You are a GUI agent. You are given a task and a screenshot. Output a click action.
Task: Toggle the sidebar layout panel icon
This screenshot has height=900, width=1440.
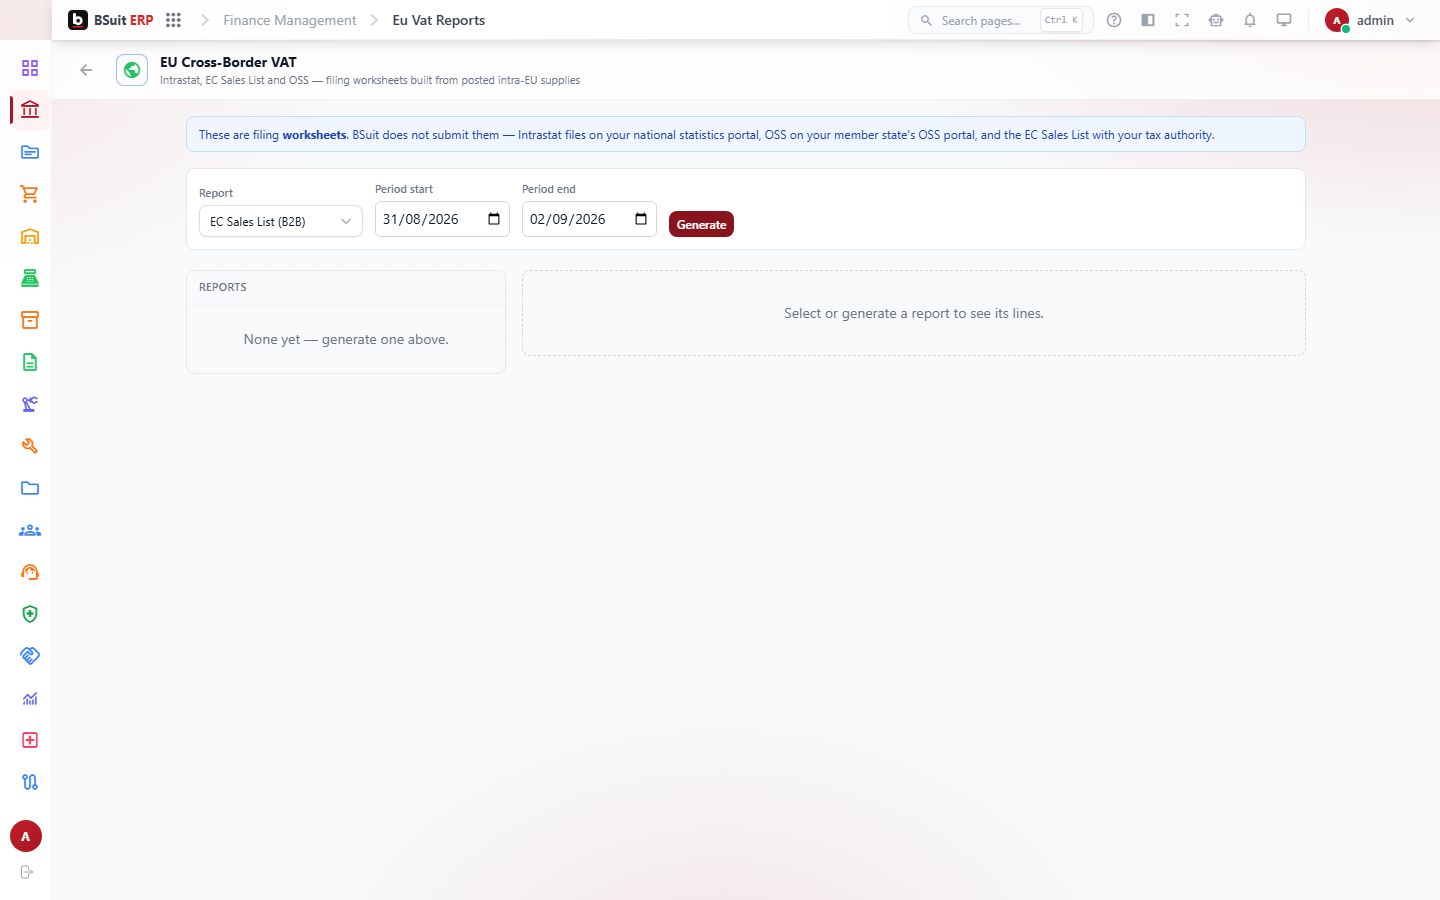point(1148,20)
